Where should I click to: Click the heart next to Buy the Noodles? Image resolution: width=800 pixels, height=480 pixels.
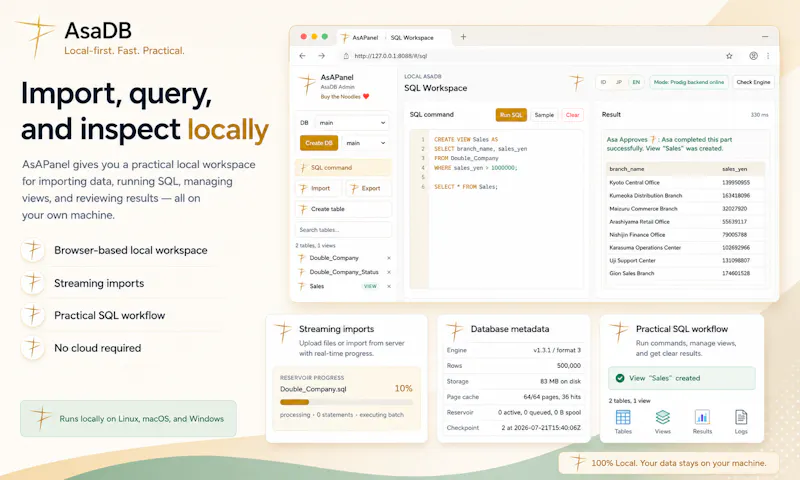(x=366, y=96)
